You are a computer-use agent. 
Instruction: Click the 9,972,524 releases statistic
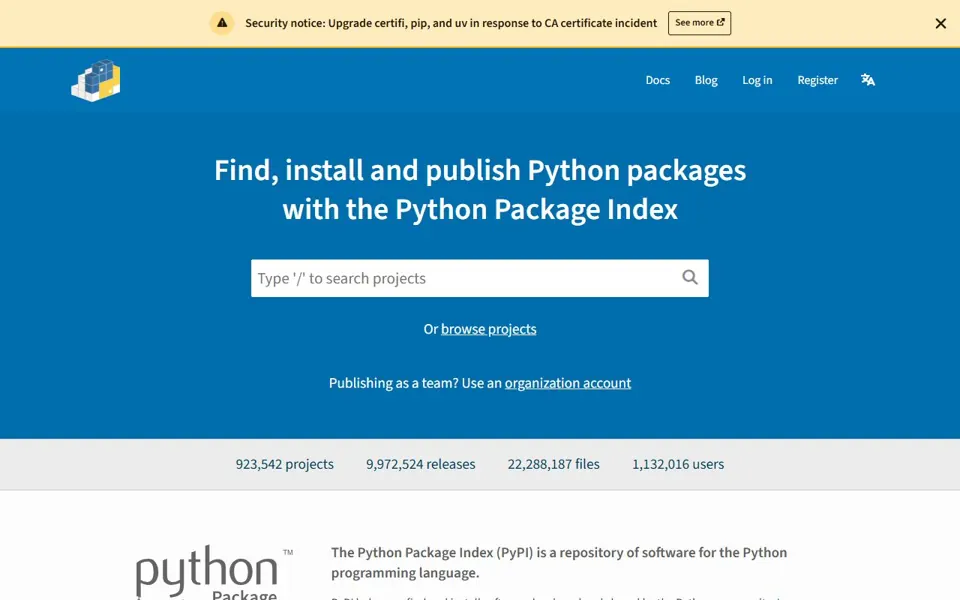click(x=421, y=464)
